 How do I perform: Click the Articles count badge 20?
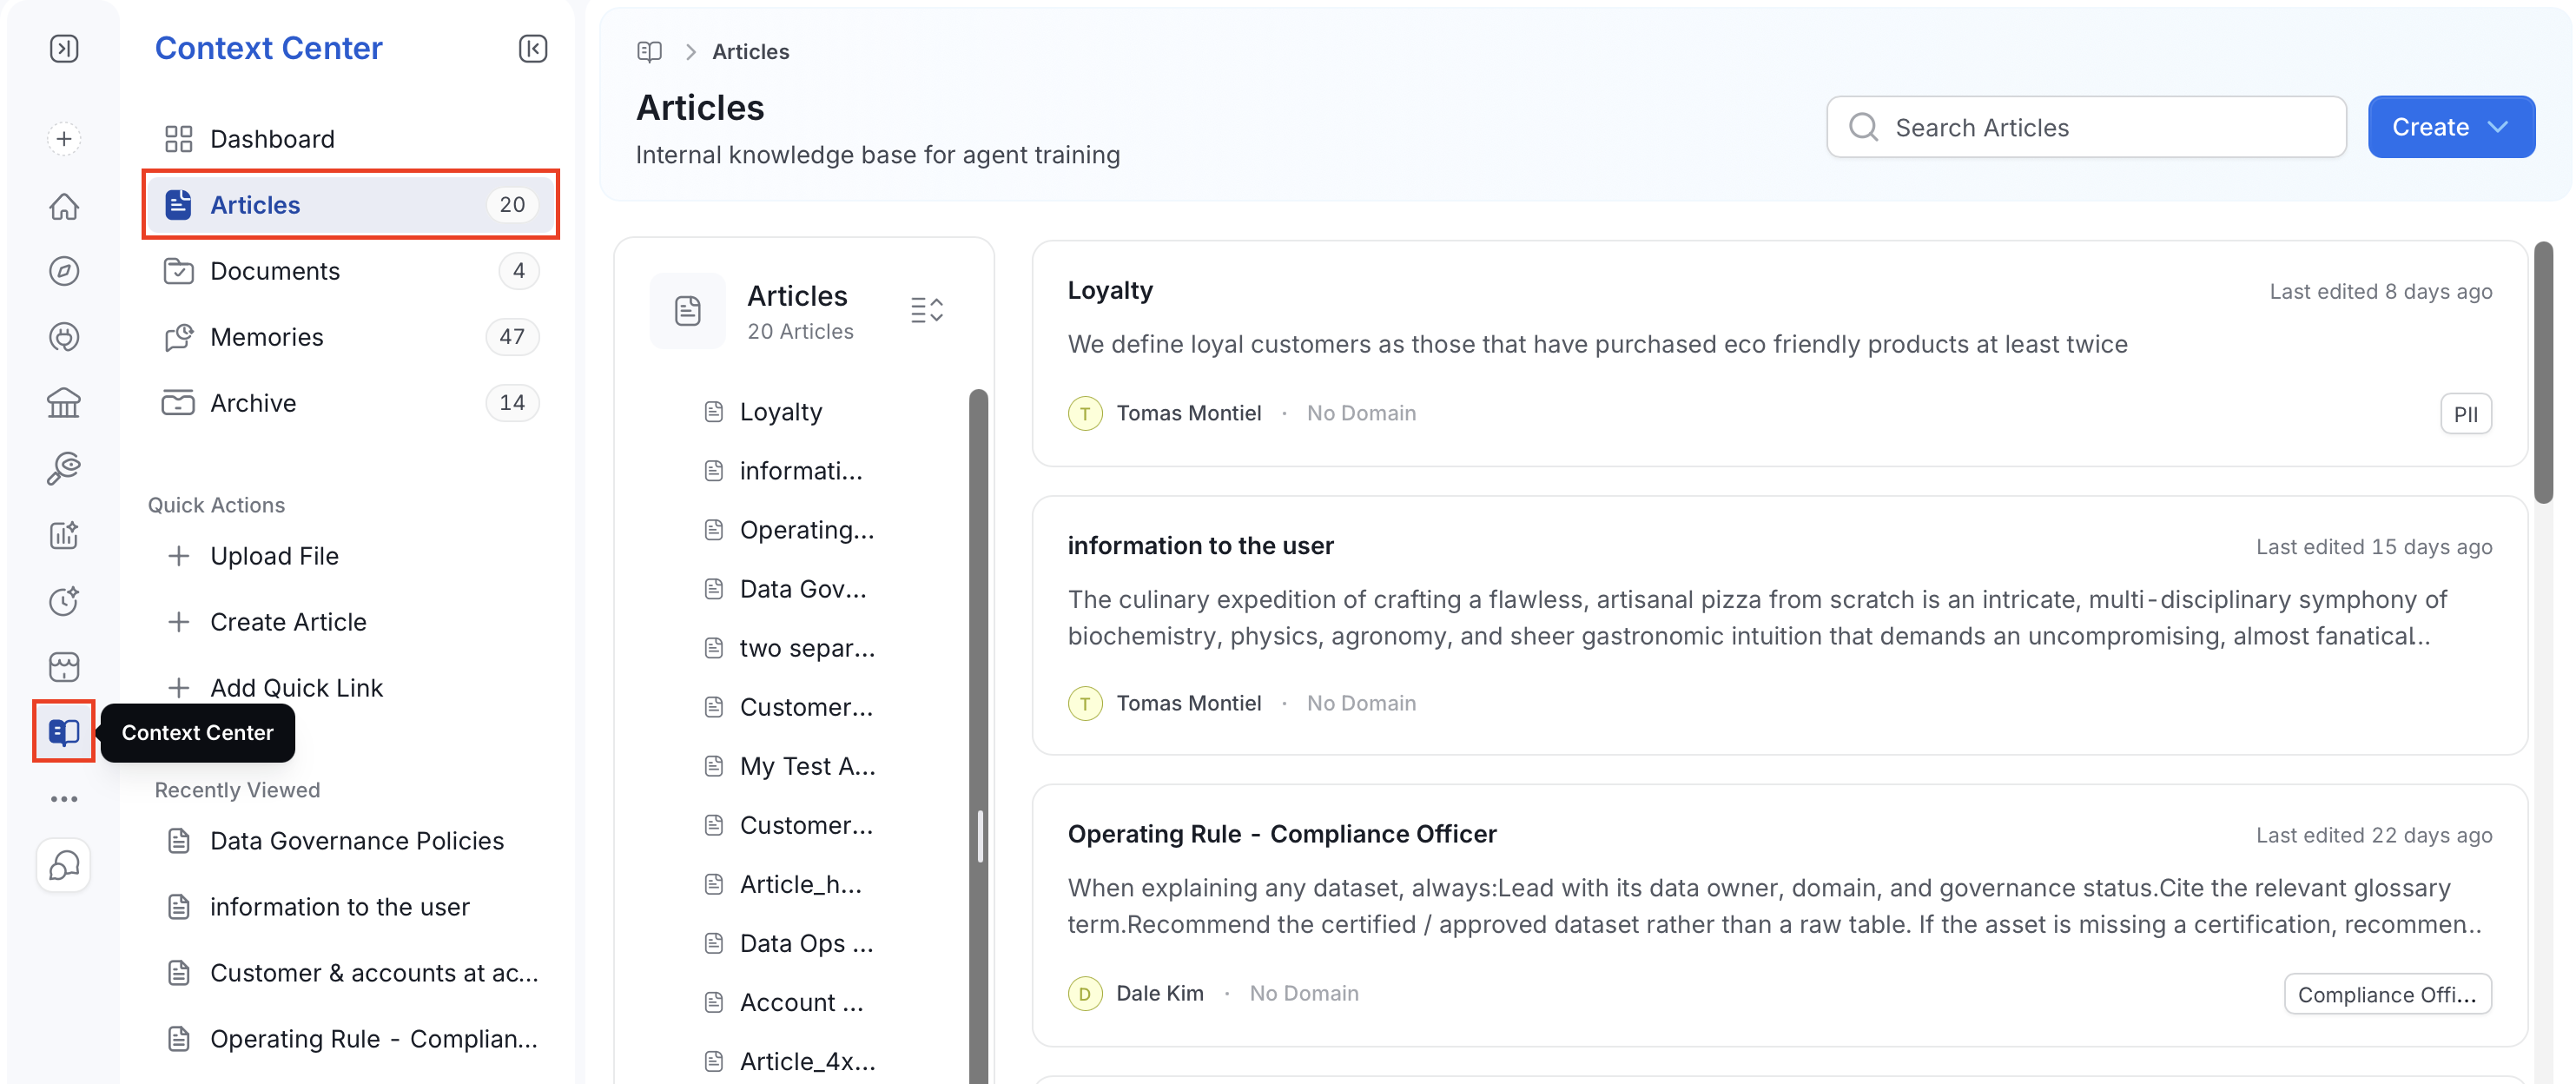point(512,205)
